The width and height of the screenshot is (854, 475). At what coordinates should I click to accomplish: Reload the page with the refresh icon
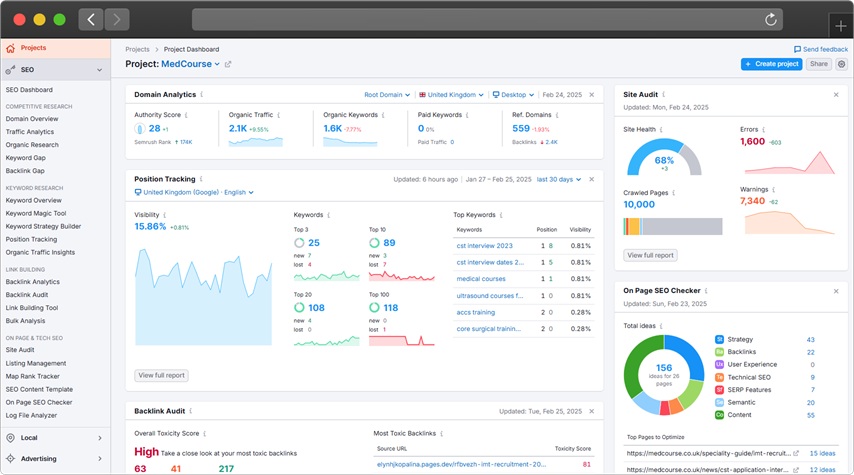coord(771,20)
